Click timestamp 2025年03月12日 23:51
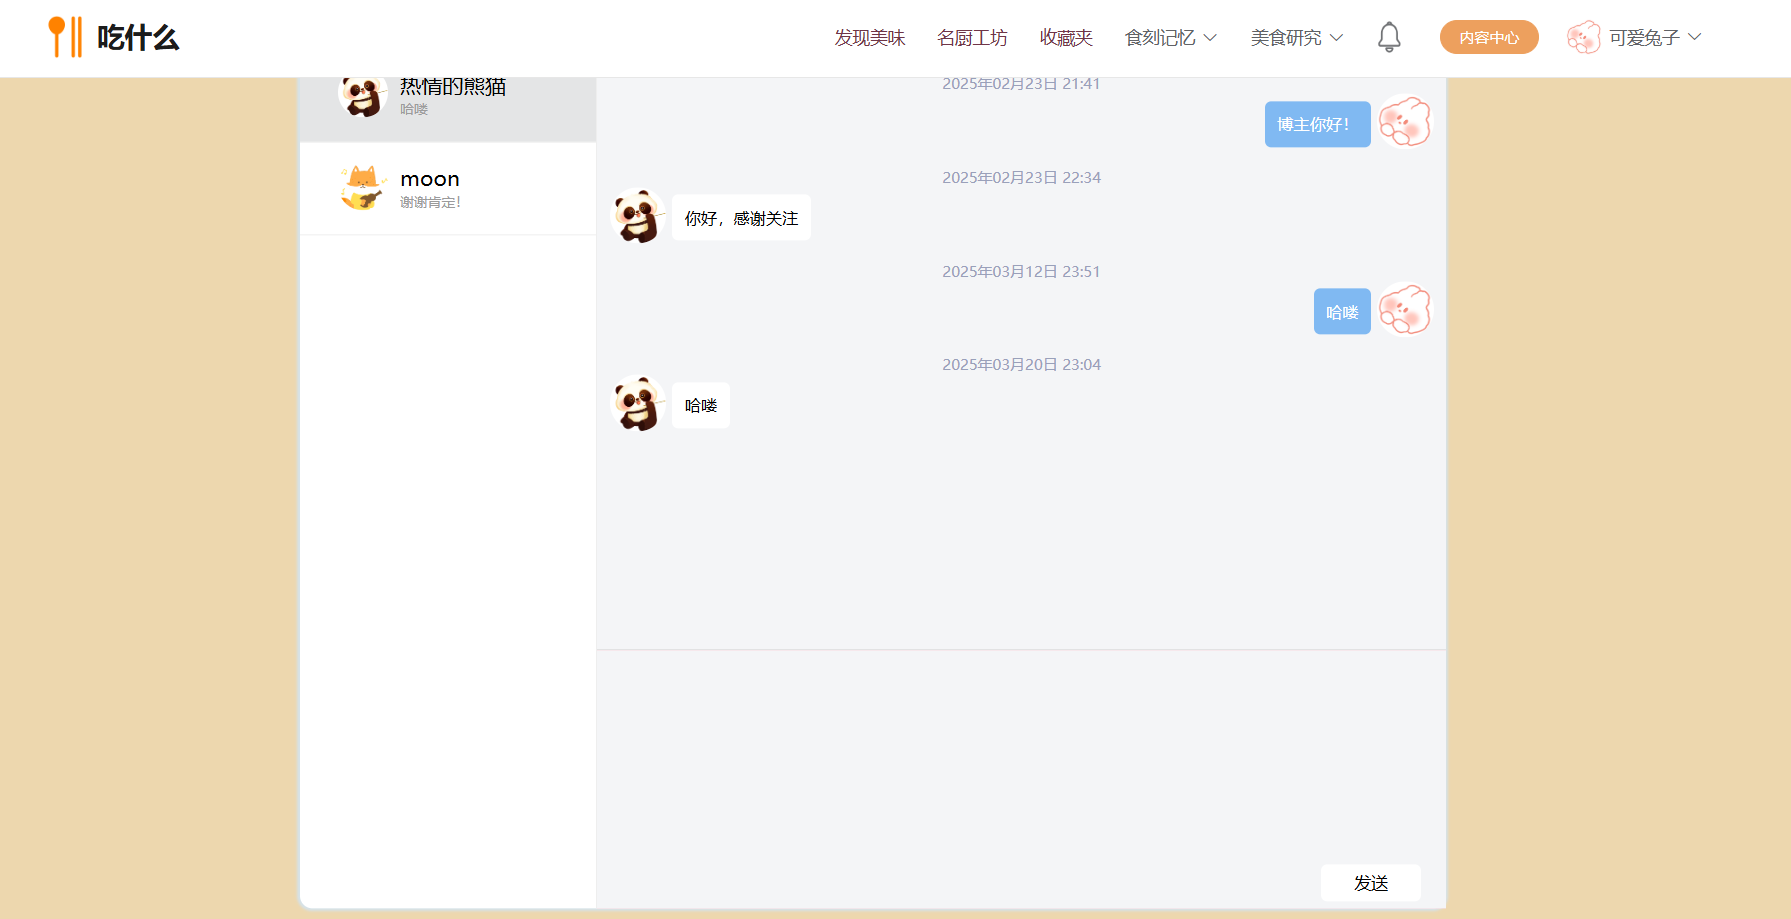The height and width of the screenshot is (919, 1791). point(1021,271)
